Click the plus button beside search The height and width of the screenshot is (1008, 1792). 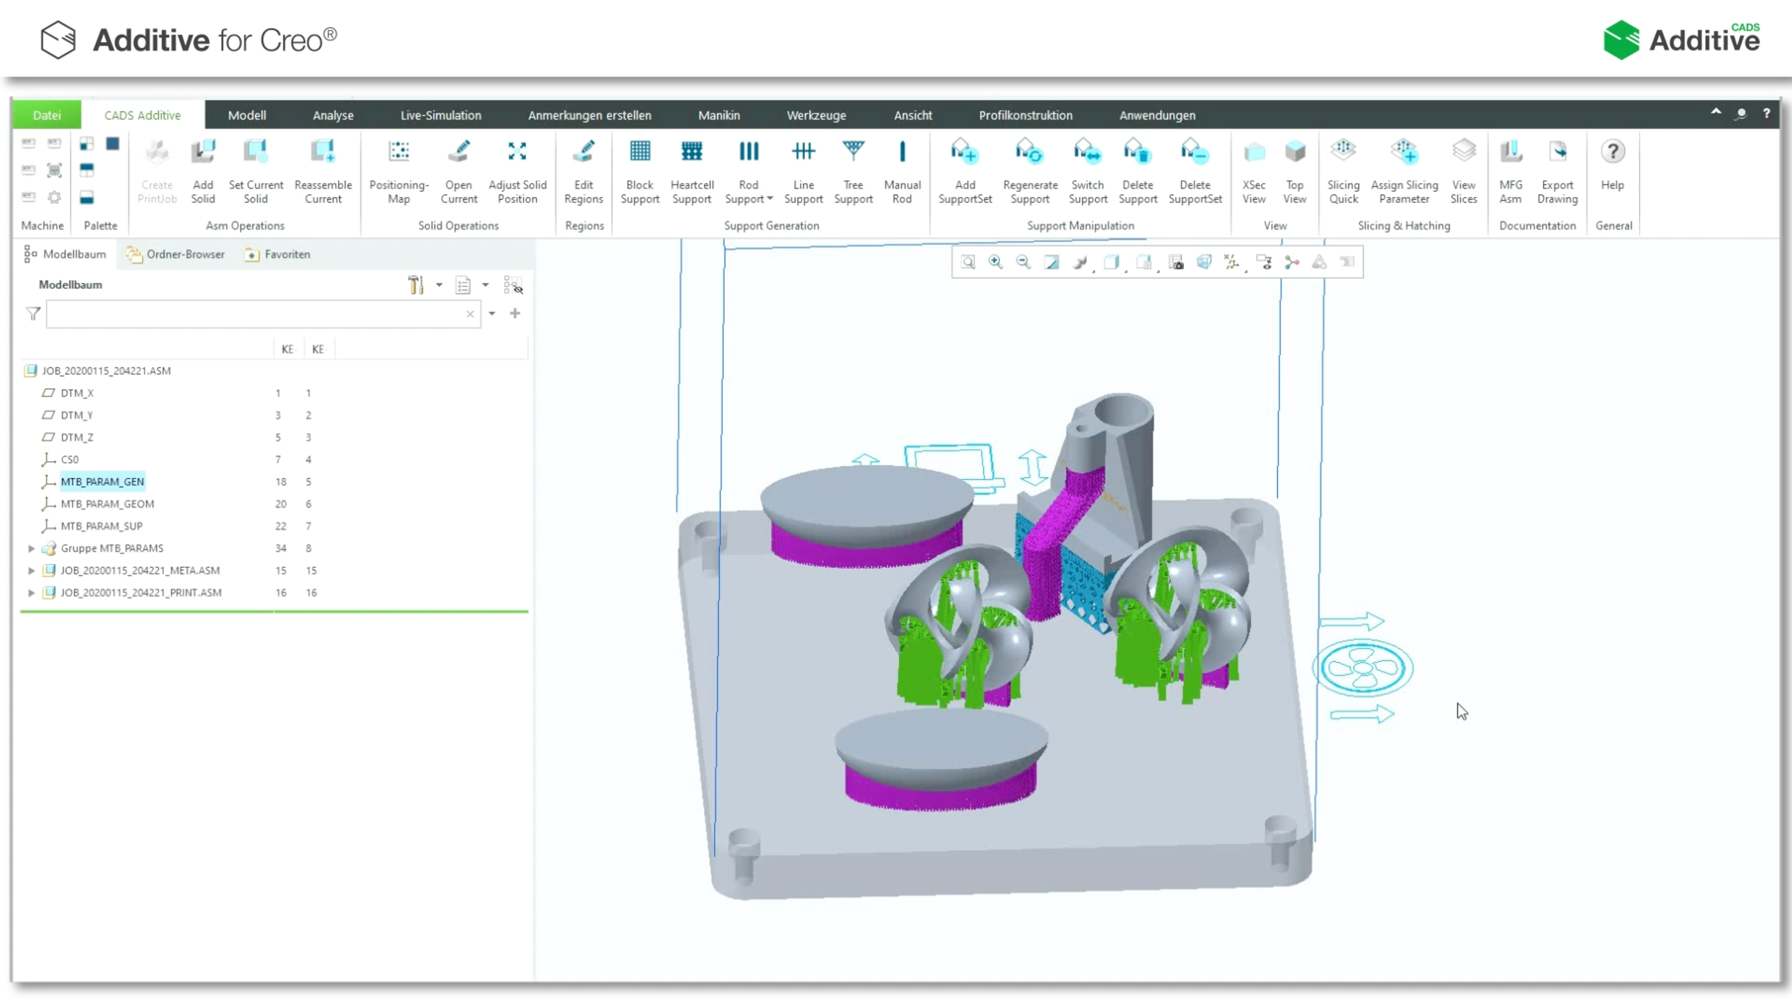515,313
